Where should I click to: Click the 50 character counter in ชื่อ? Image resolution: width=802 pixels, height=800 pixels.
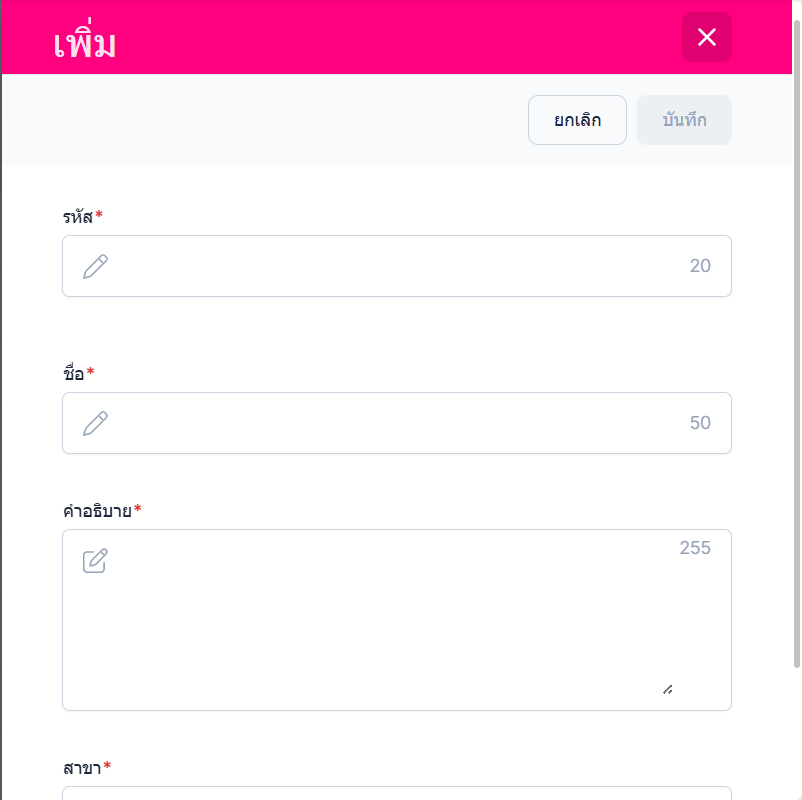click(700, 423)
